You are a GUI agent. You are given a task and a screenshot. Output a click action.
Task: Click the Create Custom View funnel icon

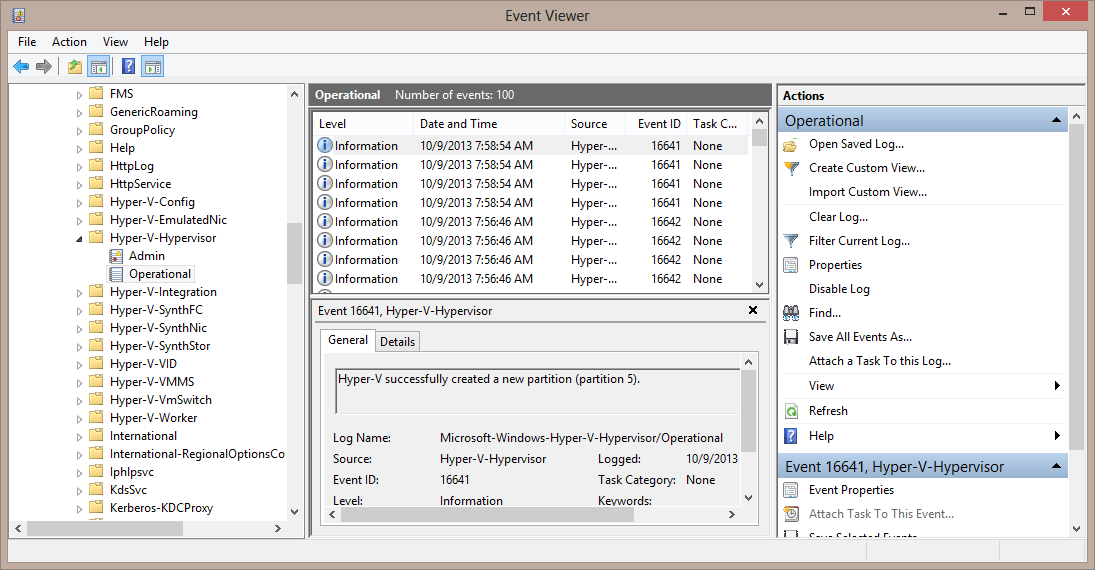(791, 168)
